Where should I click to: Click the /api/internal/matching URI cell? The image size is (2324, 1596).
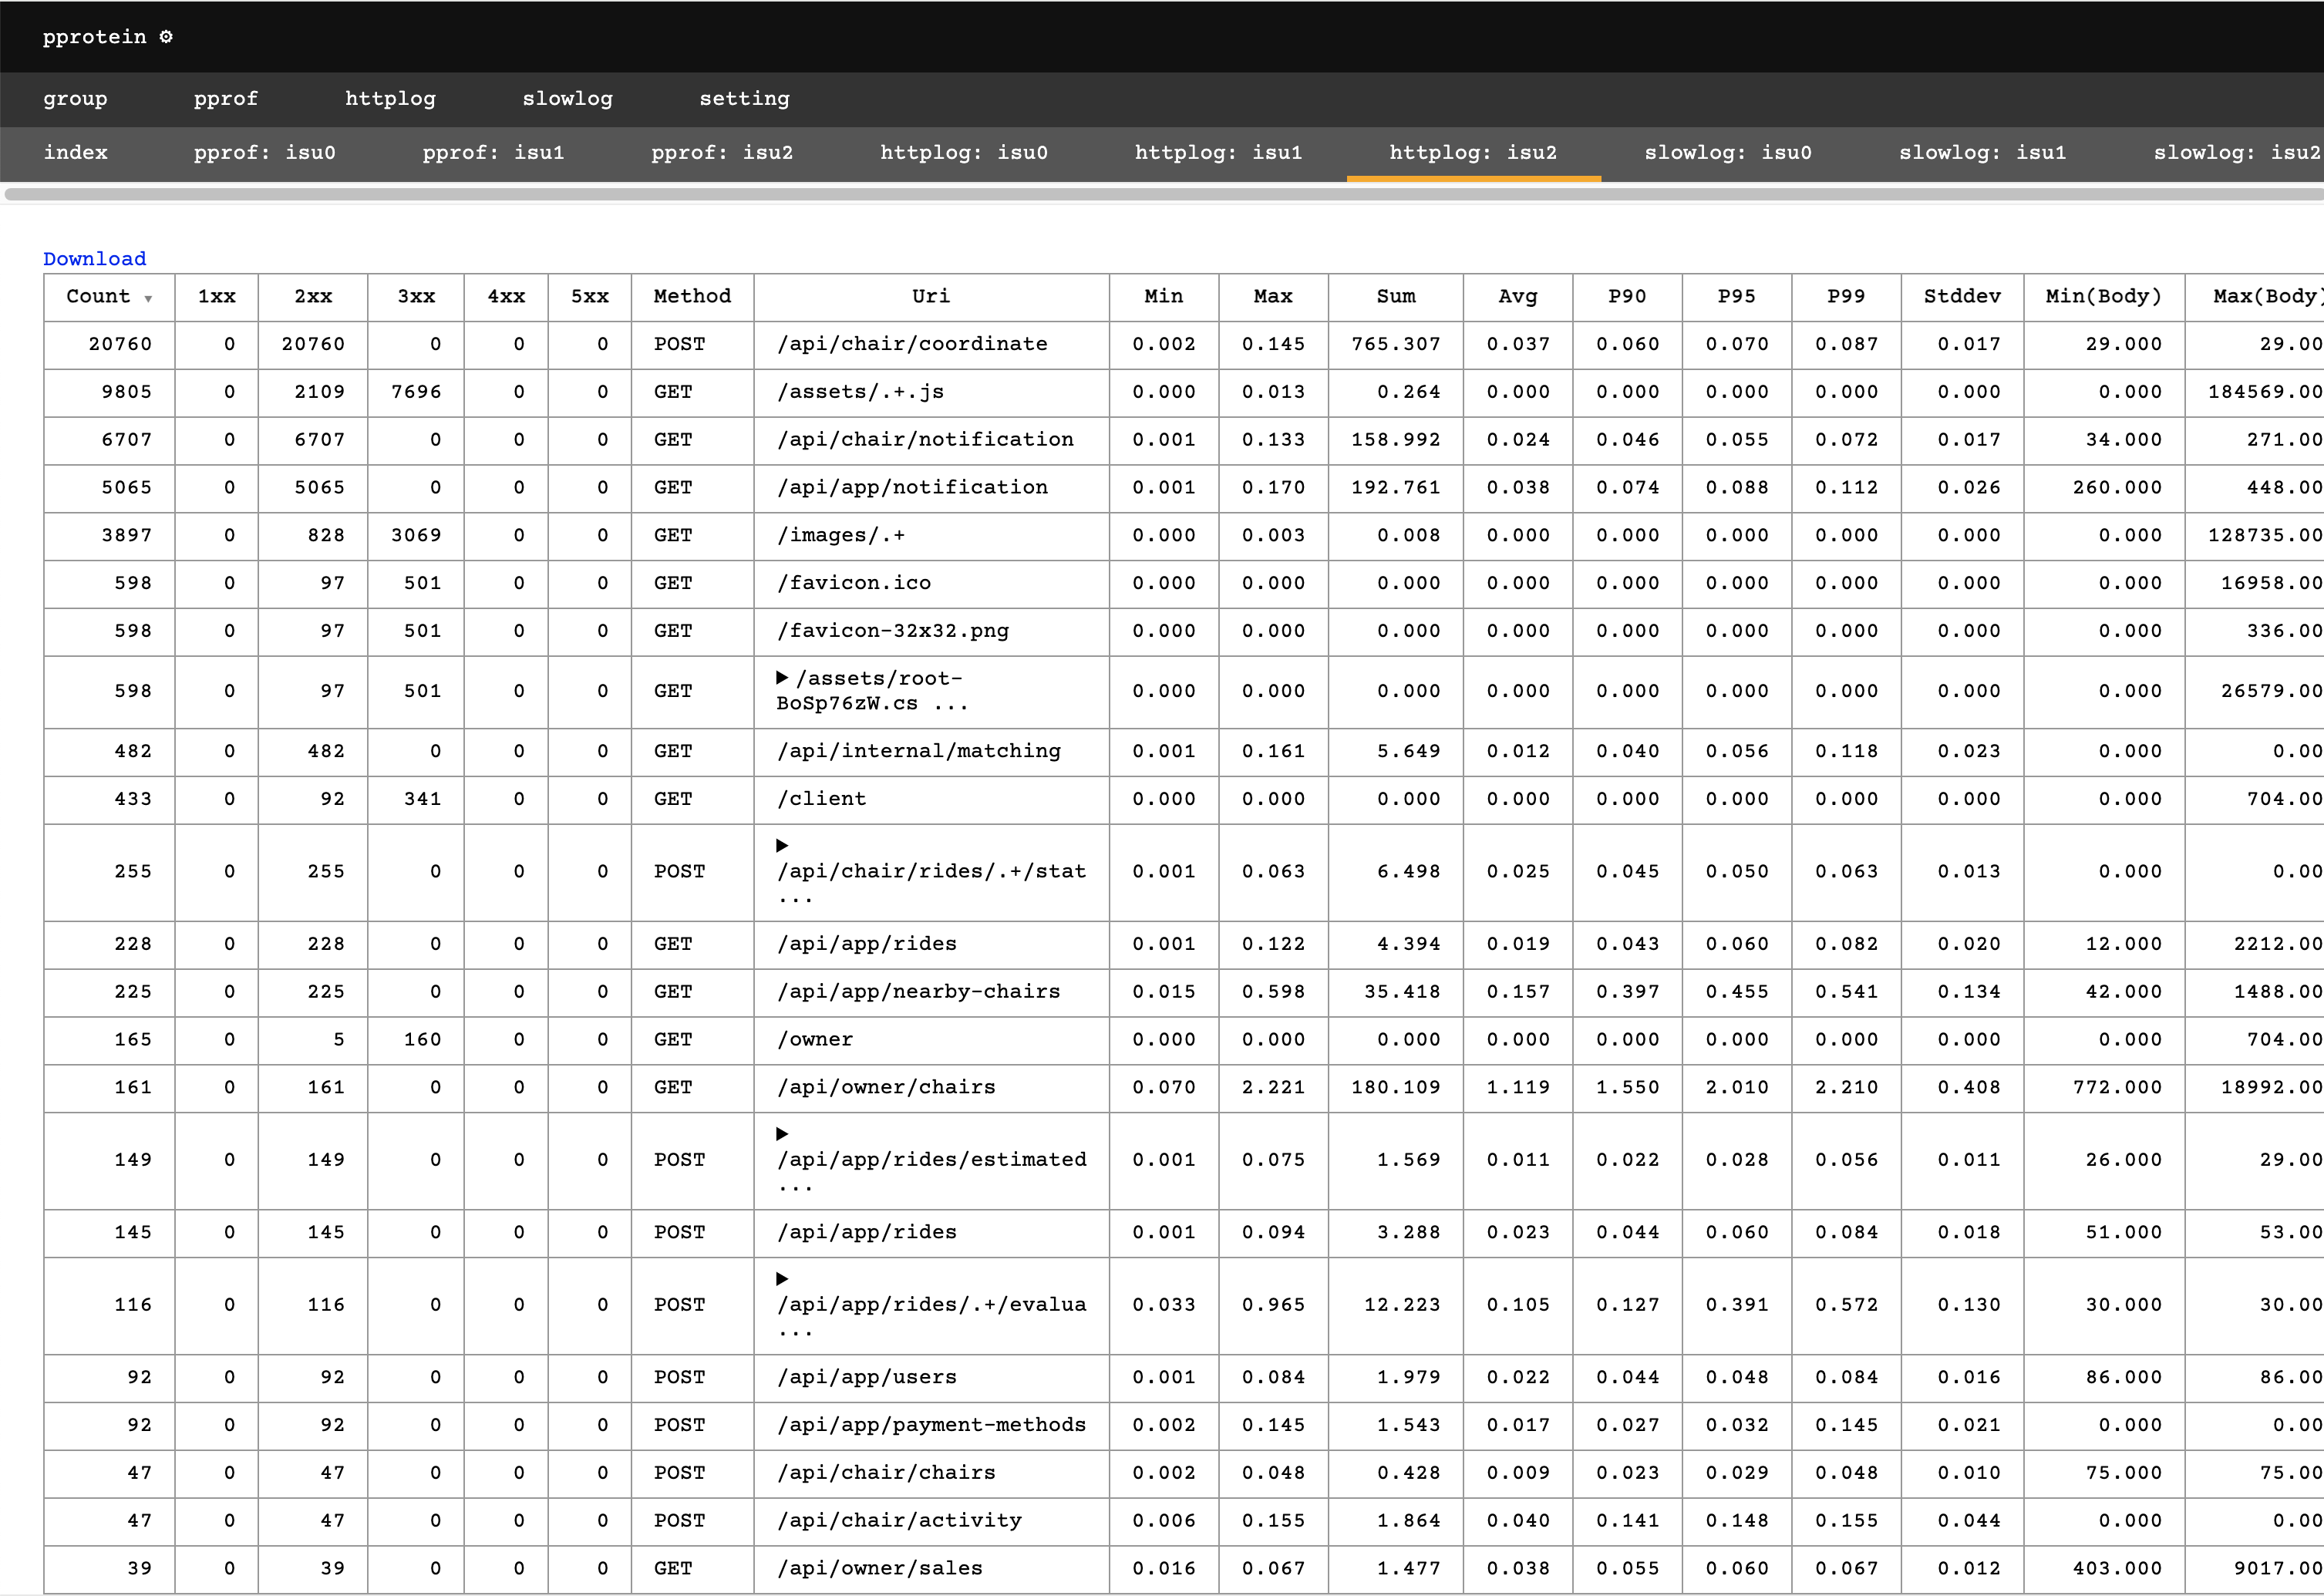(x=931, y=752)
